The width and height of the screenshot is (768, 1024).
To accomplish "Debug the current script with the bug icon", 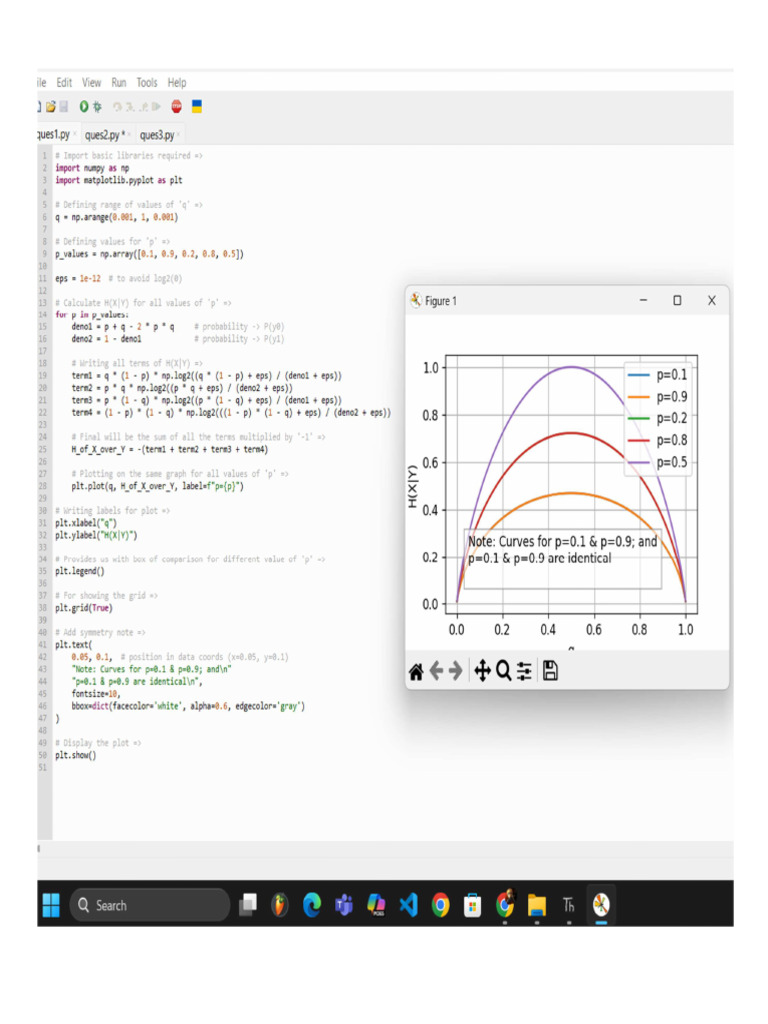I will [x=97, y=106].
